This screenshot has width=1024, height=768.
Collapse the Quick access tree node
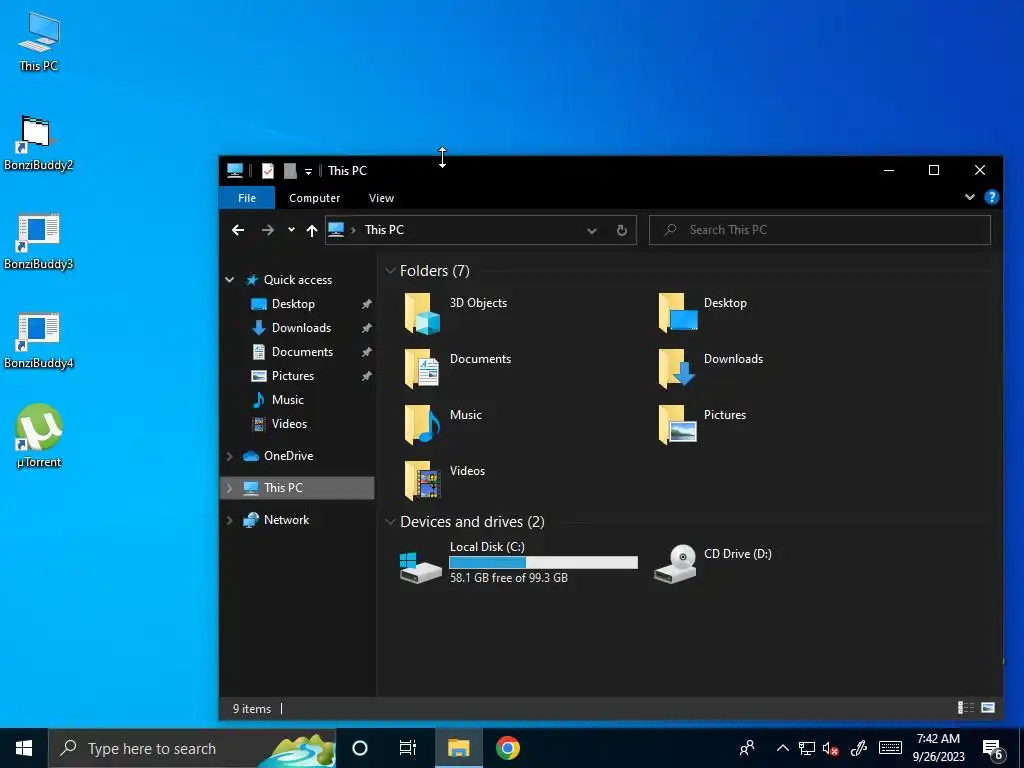tap(230, 280)
